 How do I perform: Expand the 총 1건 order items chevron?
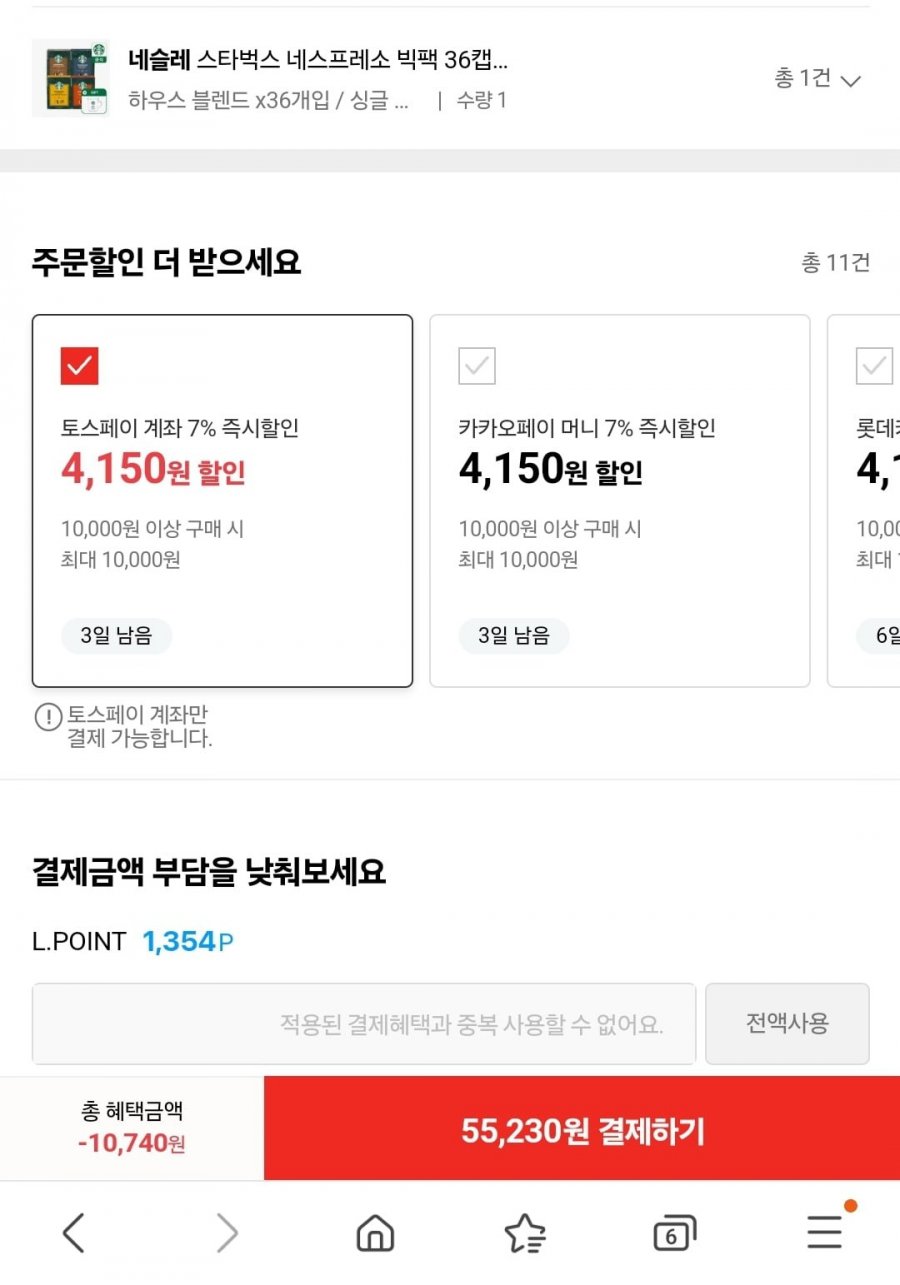tap(817, 79)
